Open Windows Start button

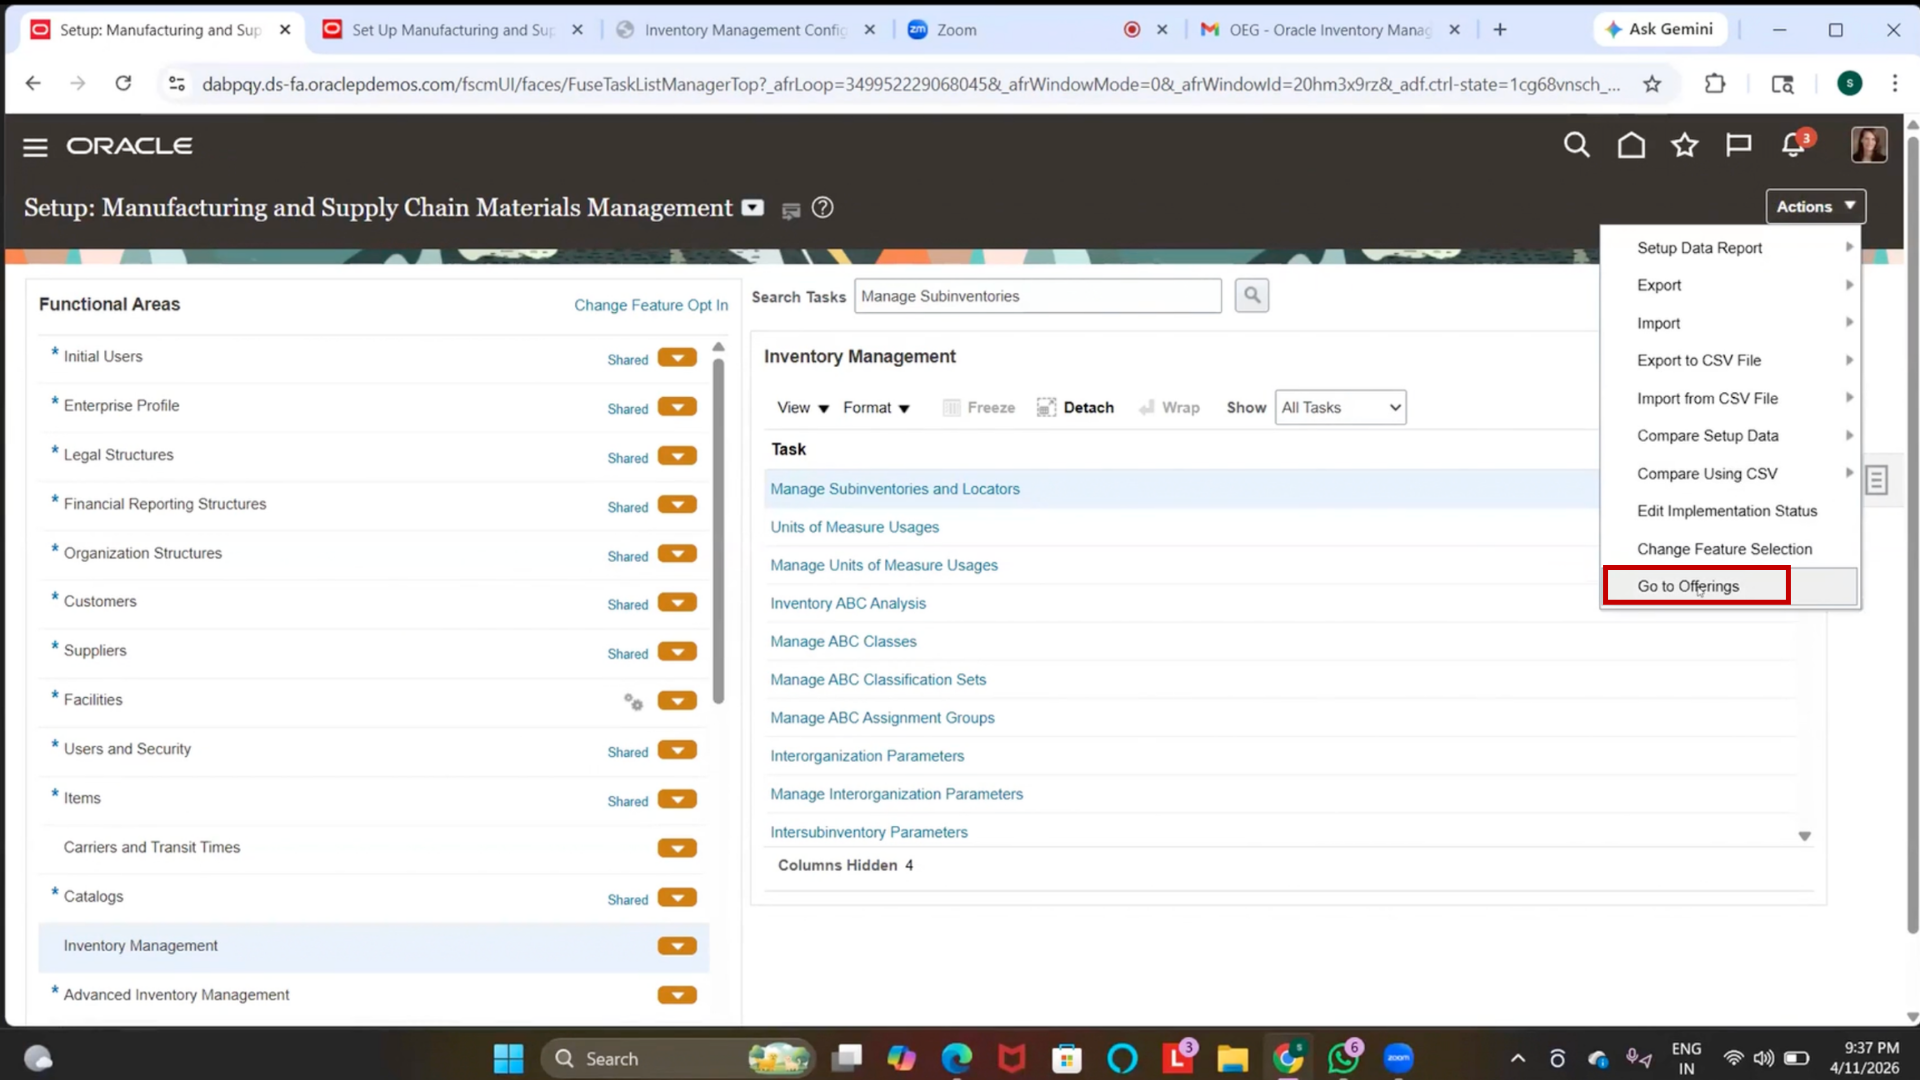coord(508,1058)
